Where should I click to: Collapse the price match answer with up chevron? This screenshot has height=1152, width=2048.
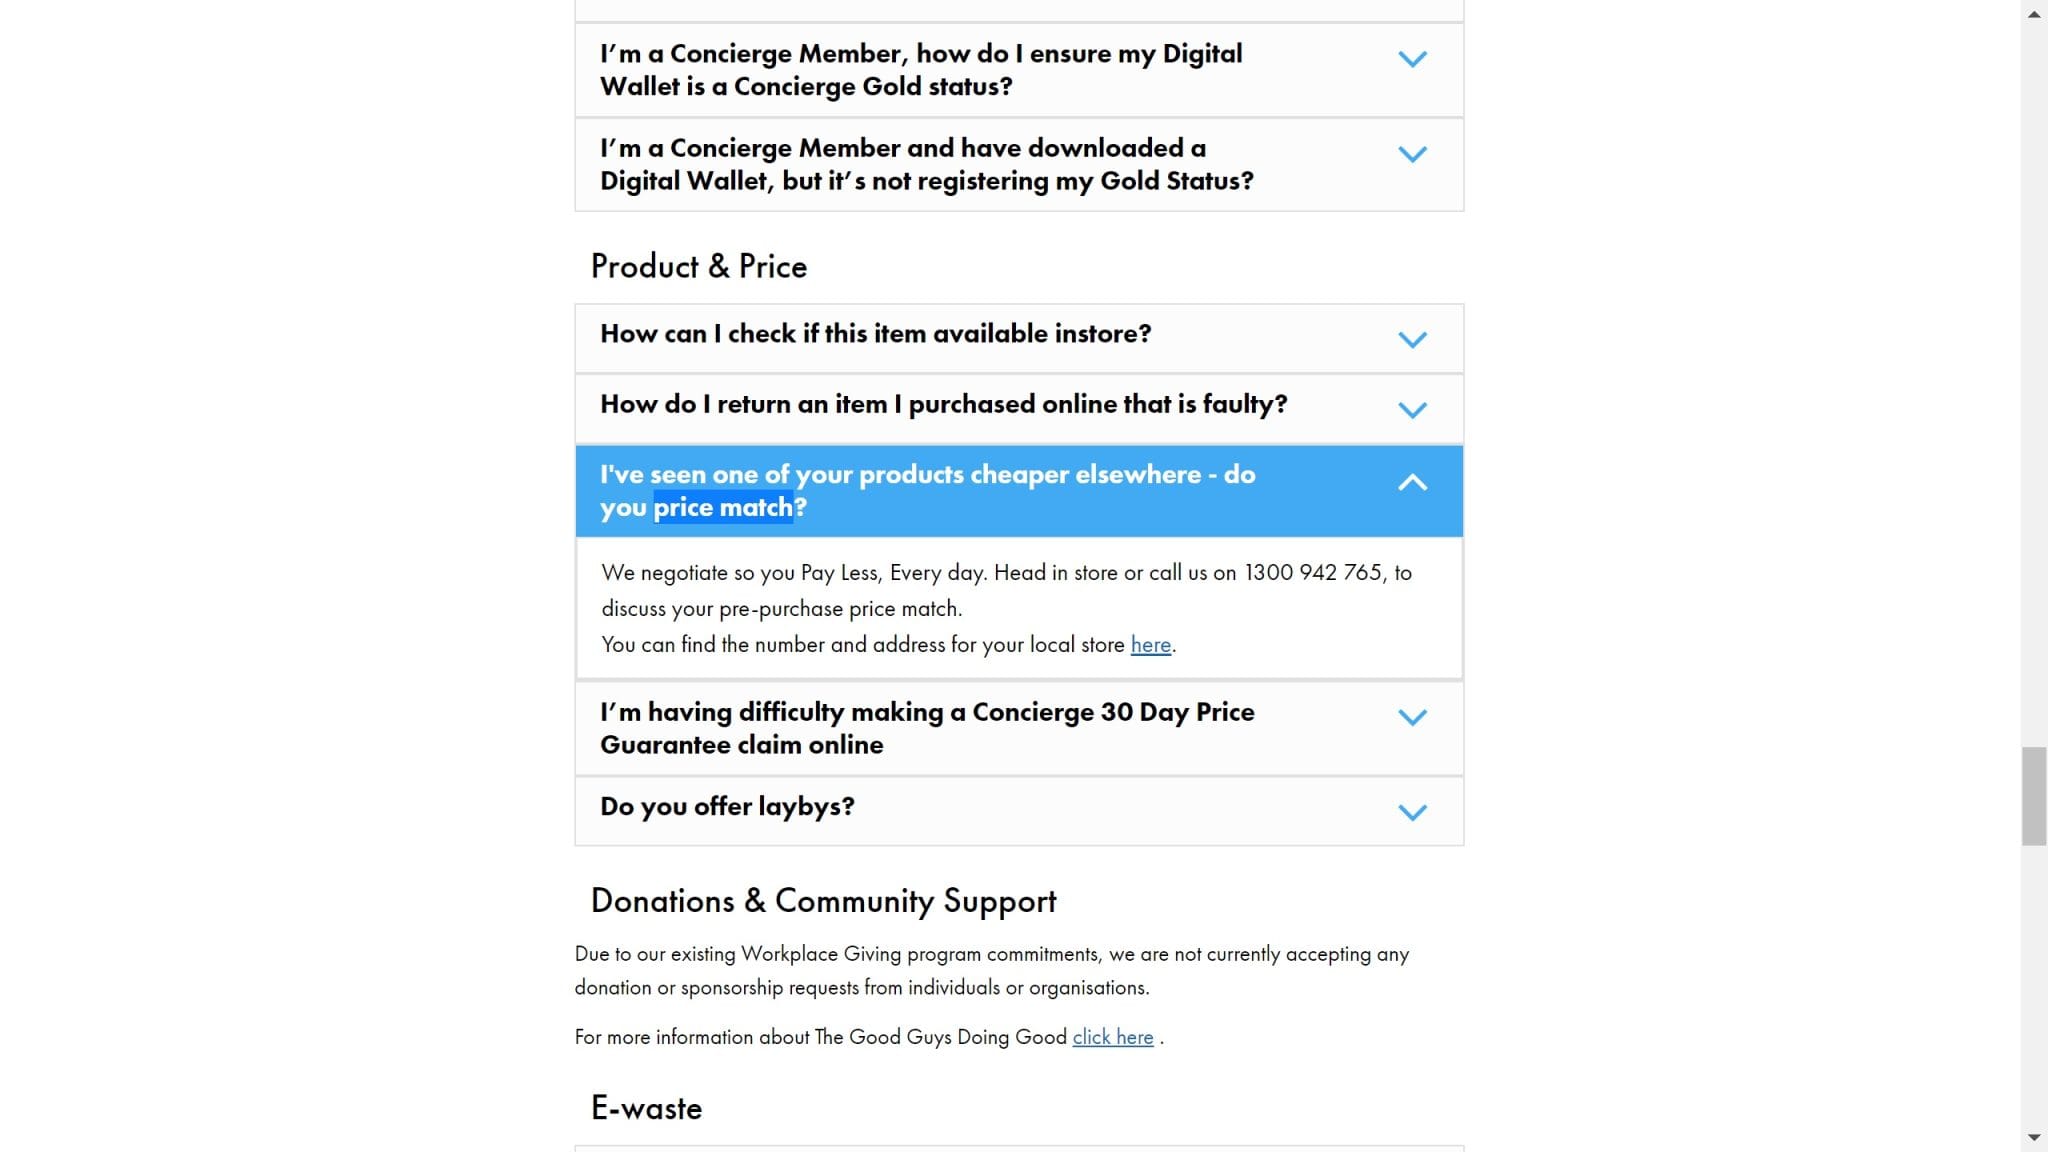(1412, 483)
